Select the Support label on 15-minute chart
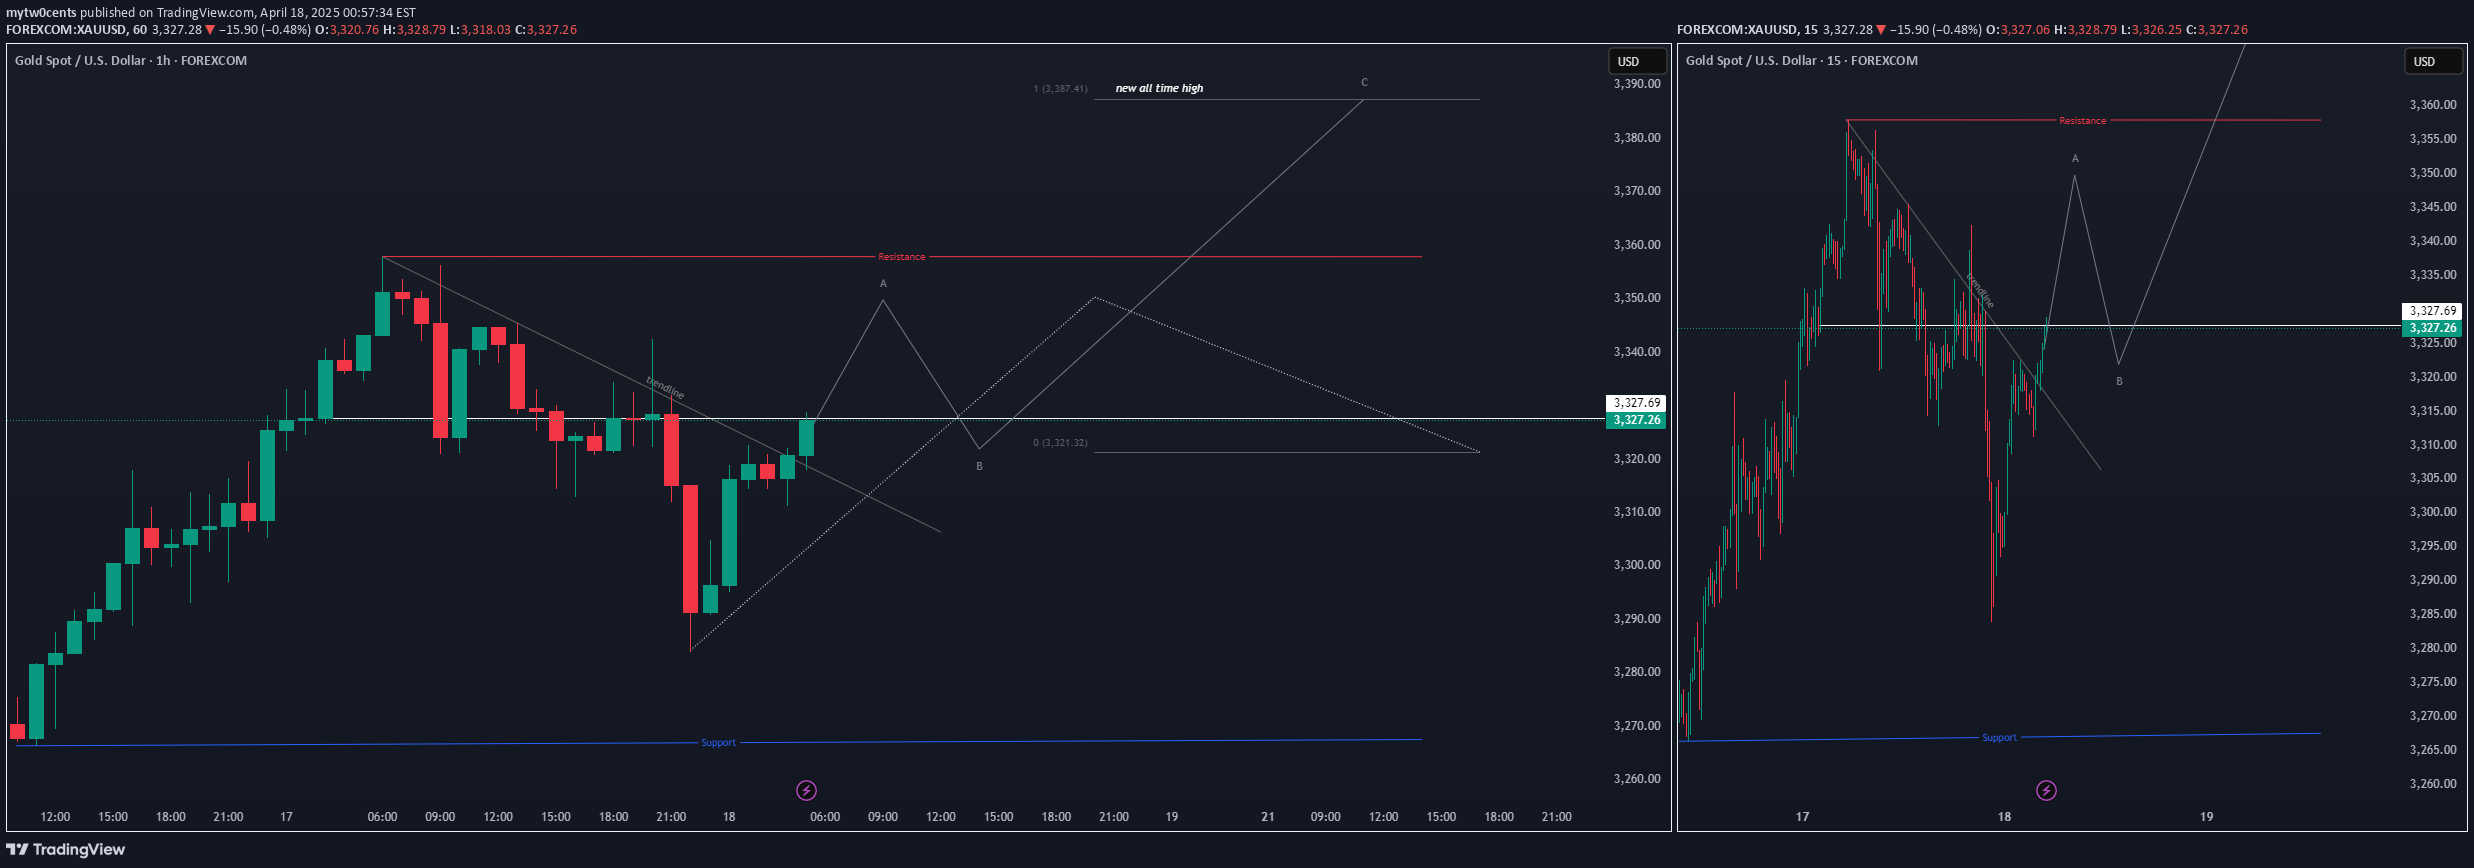 tap(1999, 738)
